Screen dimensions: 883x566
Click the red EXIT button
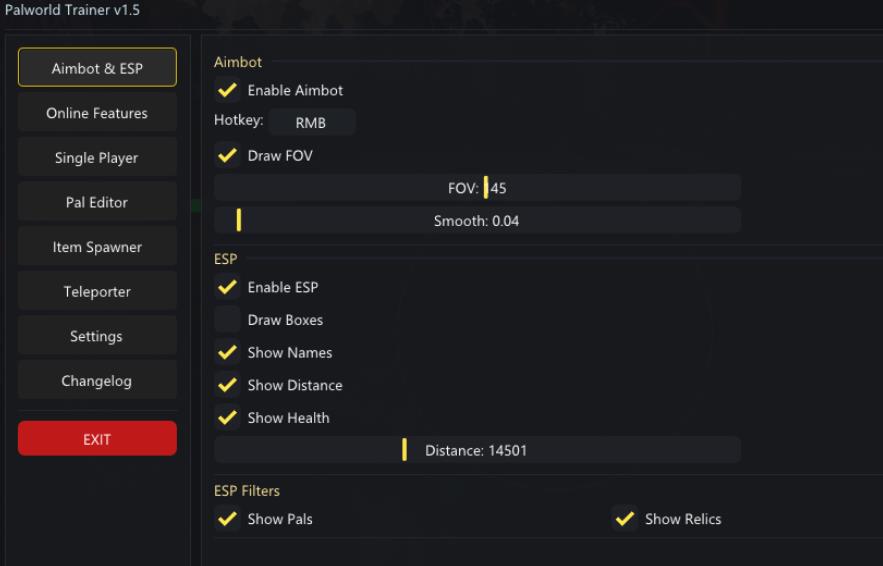coord(97,439)
